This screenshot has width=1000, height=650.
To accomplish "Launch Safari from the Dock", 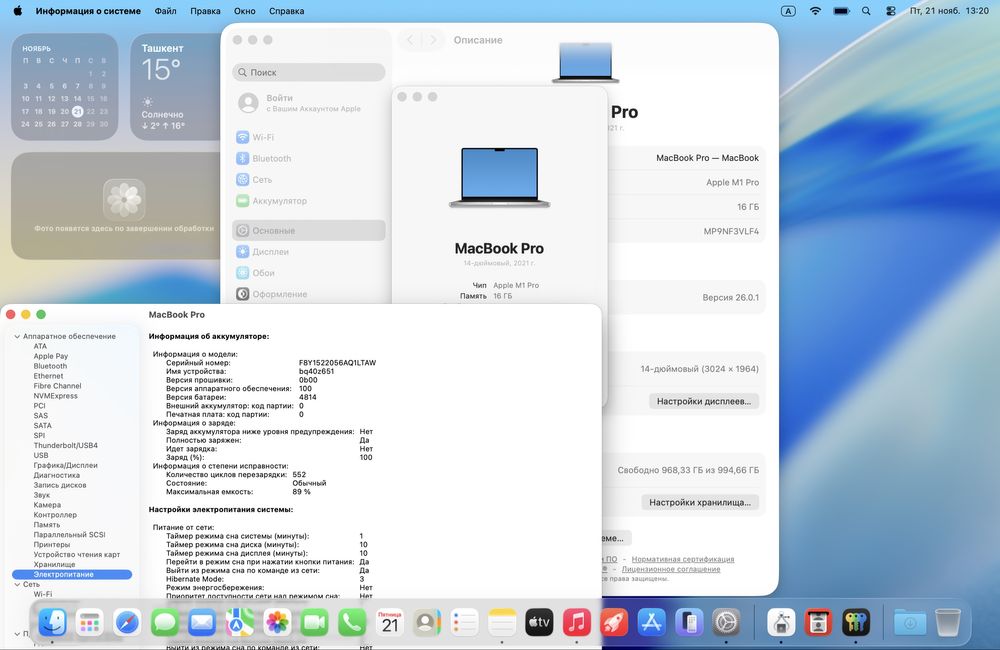I will tap(128, 622).
